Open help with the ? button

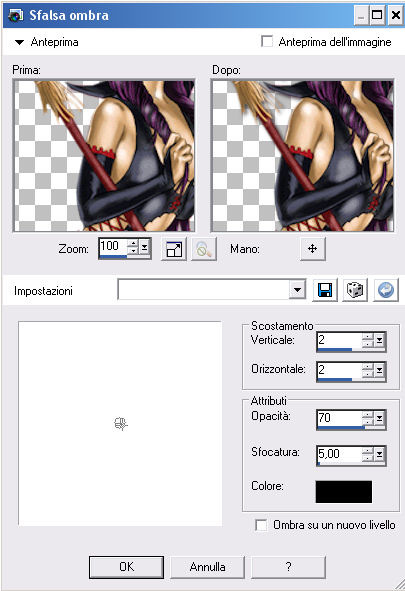coord(288,567)
